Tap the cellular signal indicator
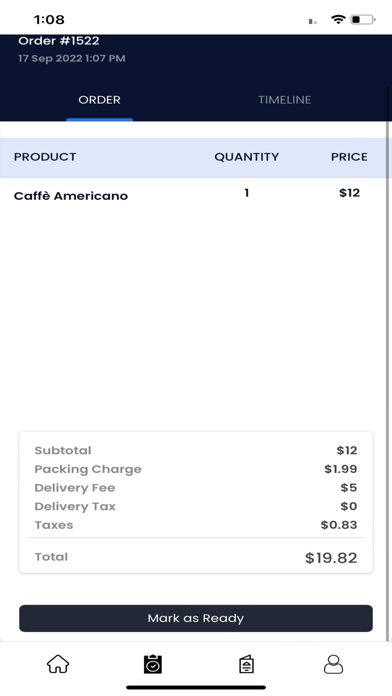This screenshot has height=696, width=392. (313, 21)
